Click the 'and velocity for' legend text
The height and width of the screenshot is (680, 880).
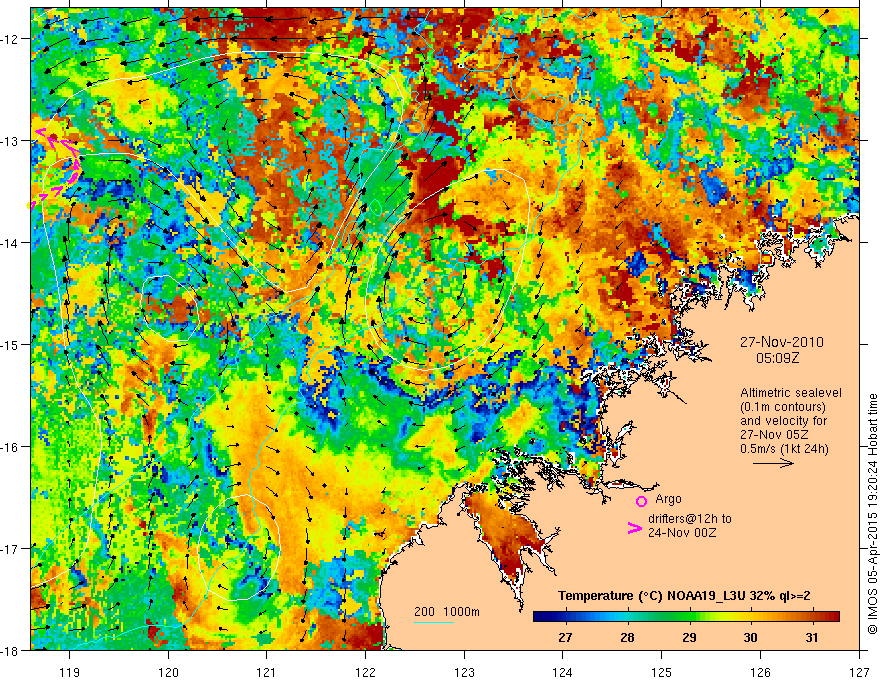coord(783,421)
